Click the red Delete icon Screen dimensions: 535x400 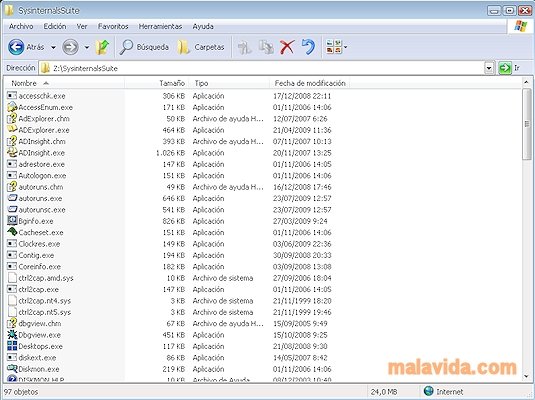click(287, 47)
